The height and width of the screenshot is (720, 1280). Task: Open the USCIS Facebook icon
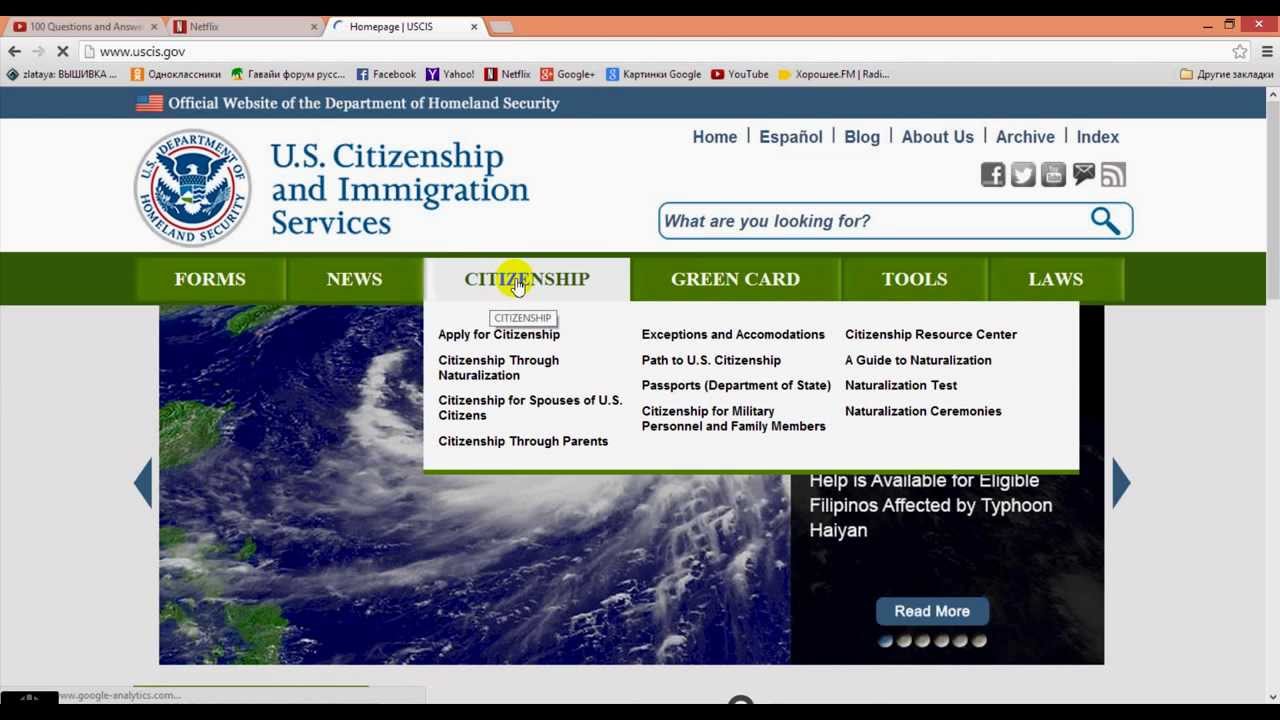[x=992, y=175]
